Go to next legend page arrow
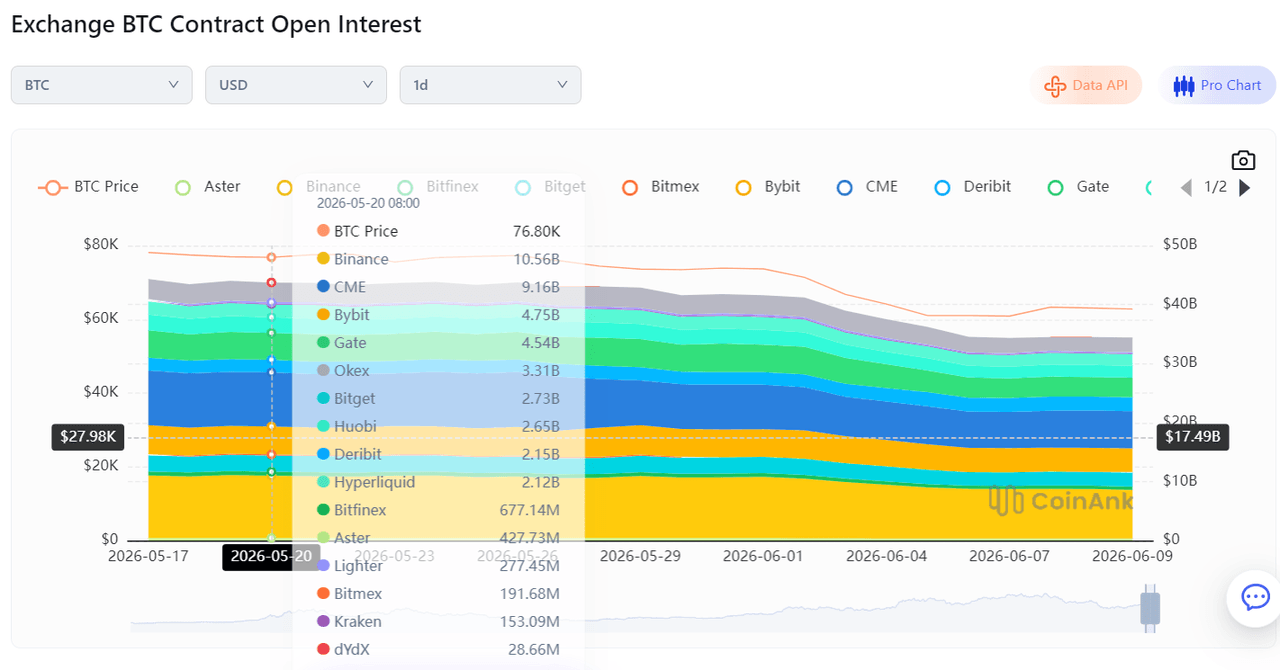The image size is (1280, 670). [1245, 187]
